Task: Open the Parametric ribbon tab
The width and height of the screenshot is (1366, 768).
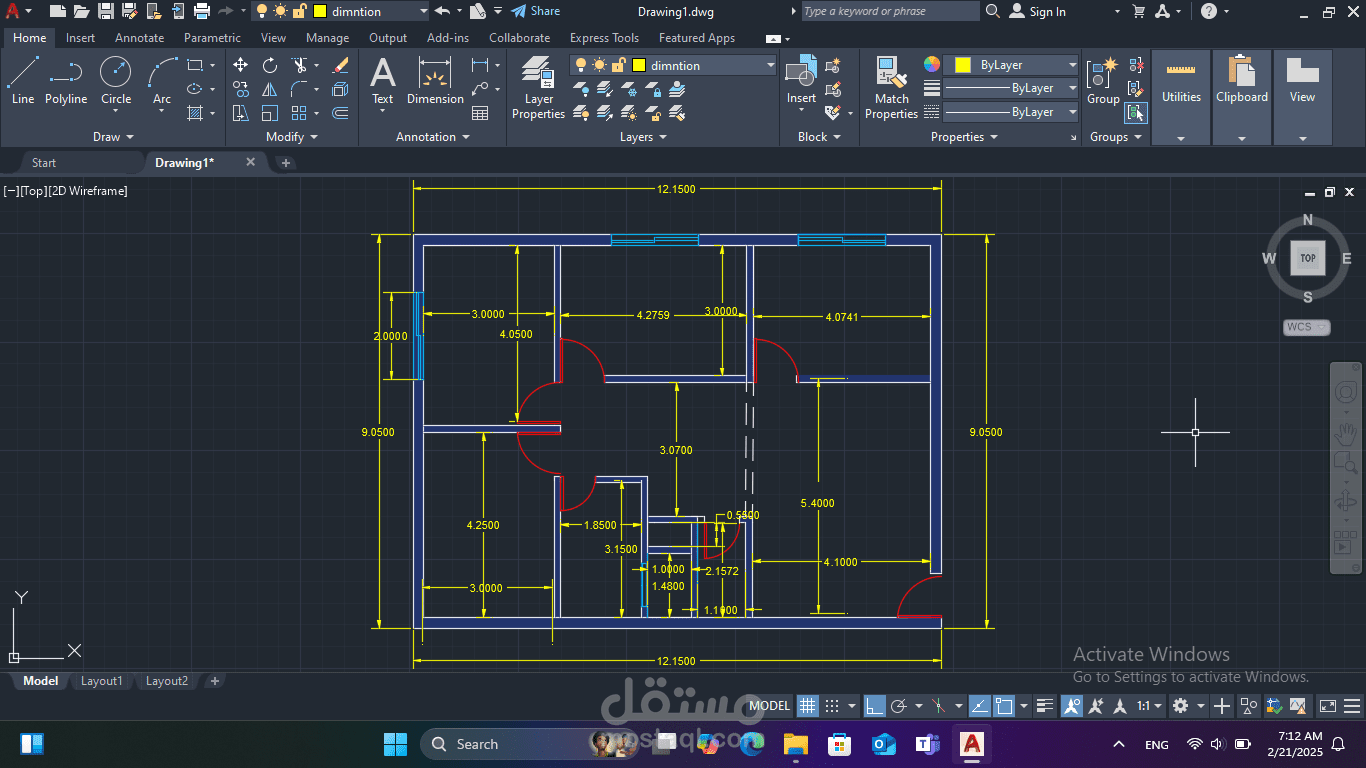Action: [212, 38]
